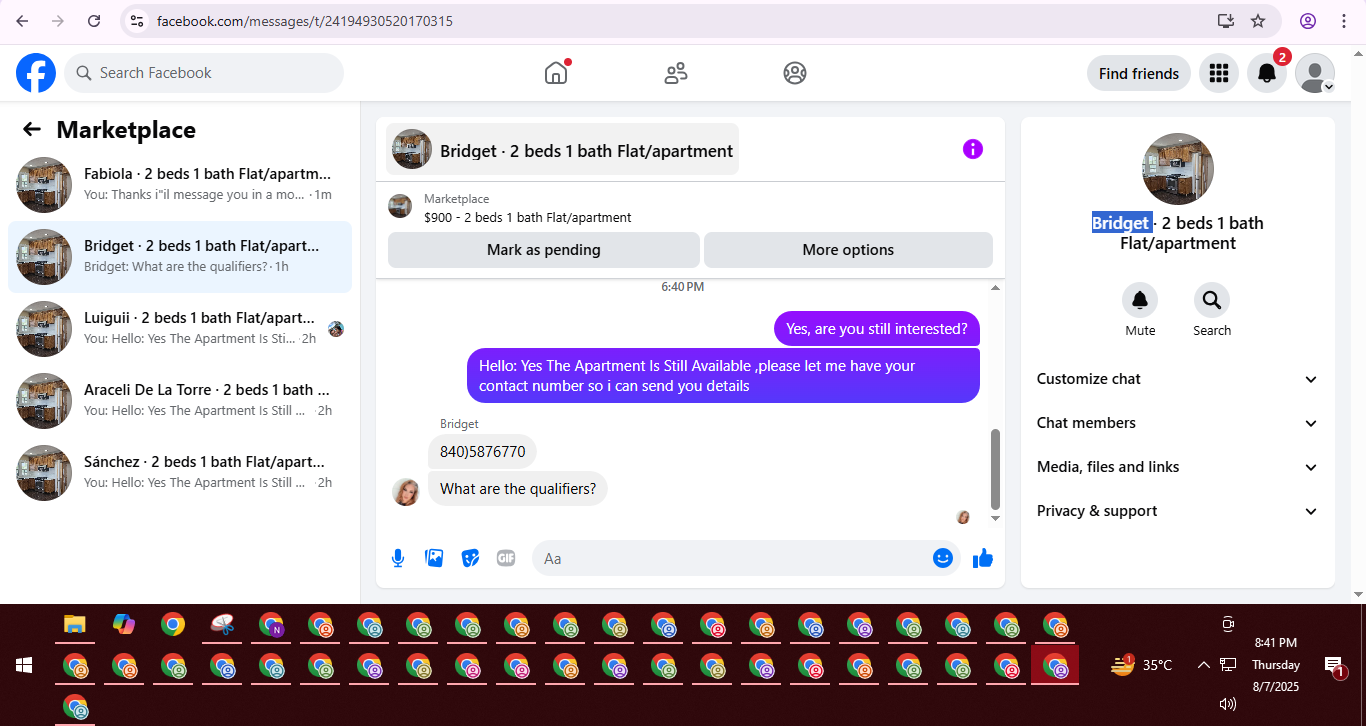The image size is (1366, 726).
Task: Focus the Aa message input box
Action: 746,558
